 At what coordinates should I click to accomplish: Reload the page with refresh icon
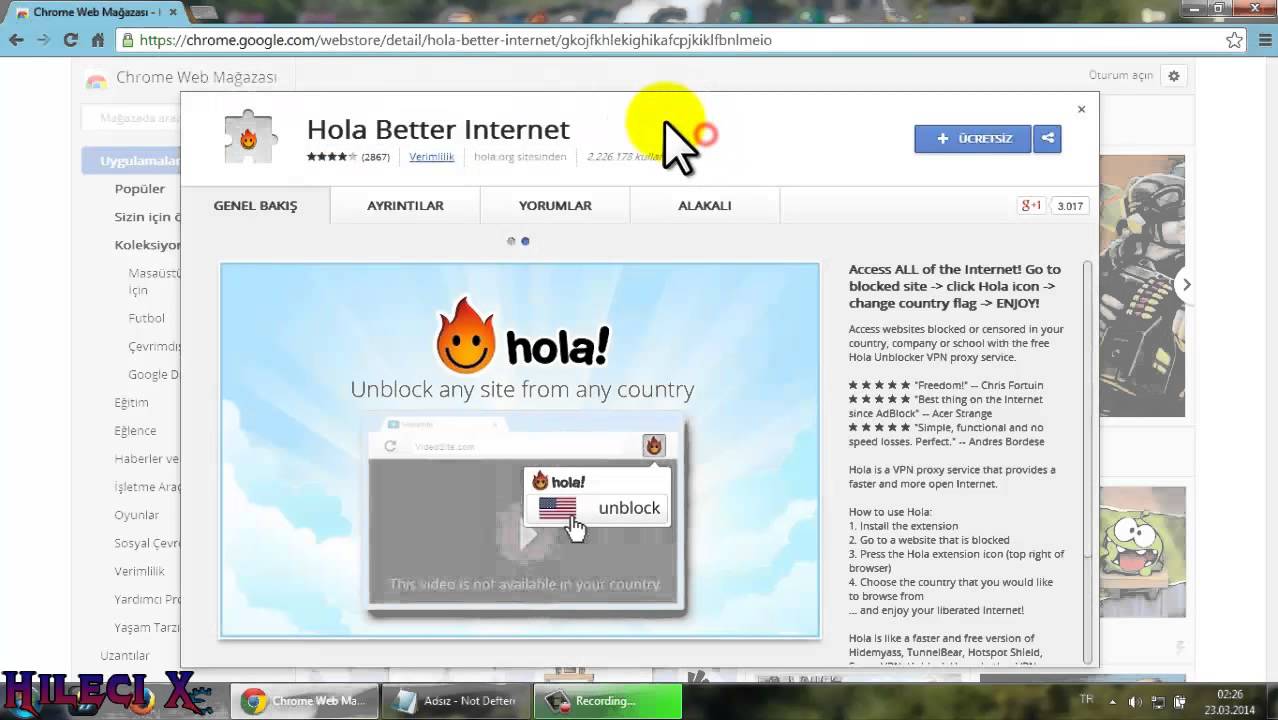coord(70,40)
